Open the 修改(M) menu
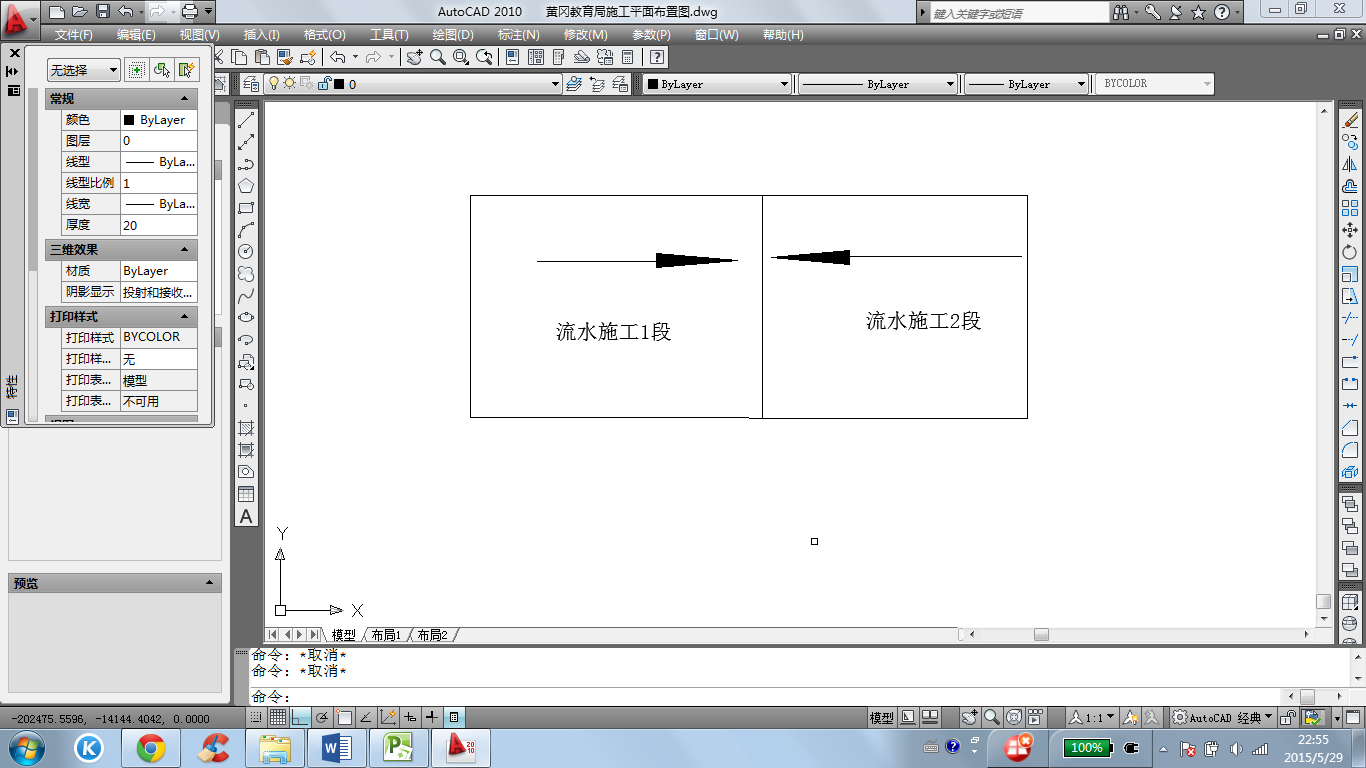 (585, 34)
